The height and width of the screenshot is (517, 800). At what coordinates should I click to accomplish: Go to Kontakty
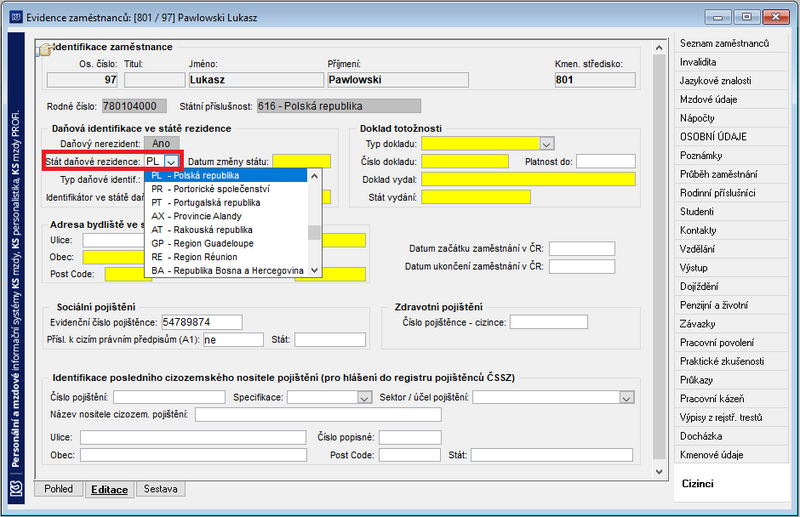(731, 231)
